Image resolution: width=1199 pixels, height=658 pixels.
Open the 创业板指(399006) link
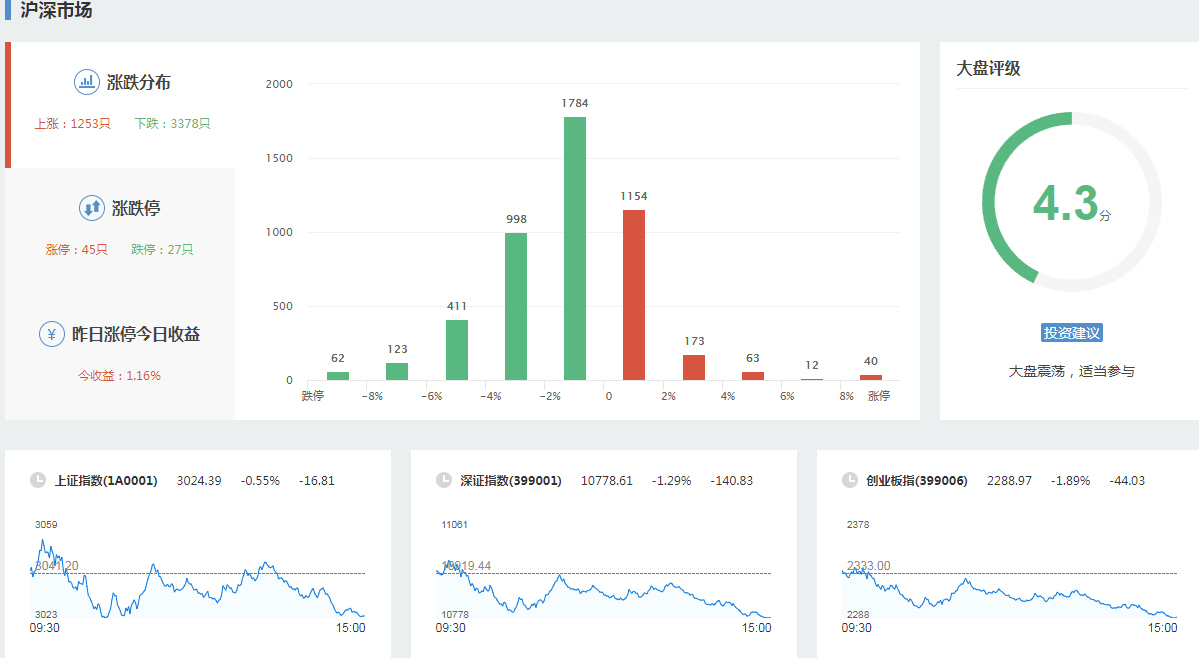coord(917,480)
